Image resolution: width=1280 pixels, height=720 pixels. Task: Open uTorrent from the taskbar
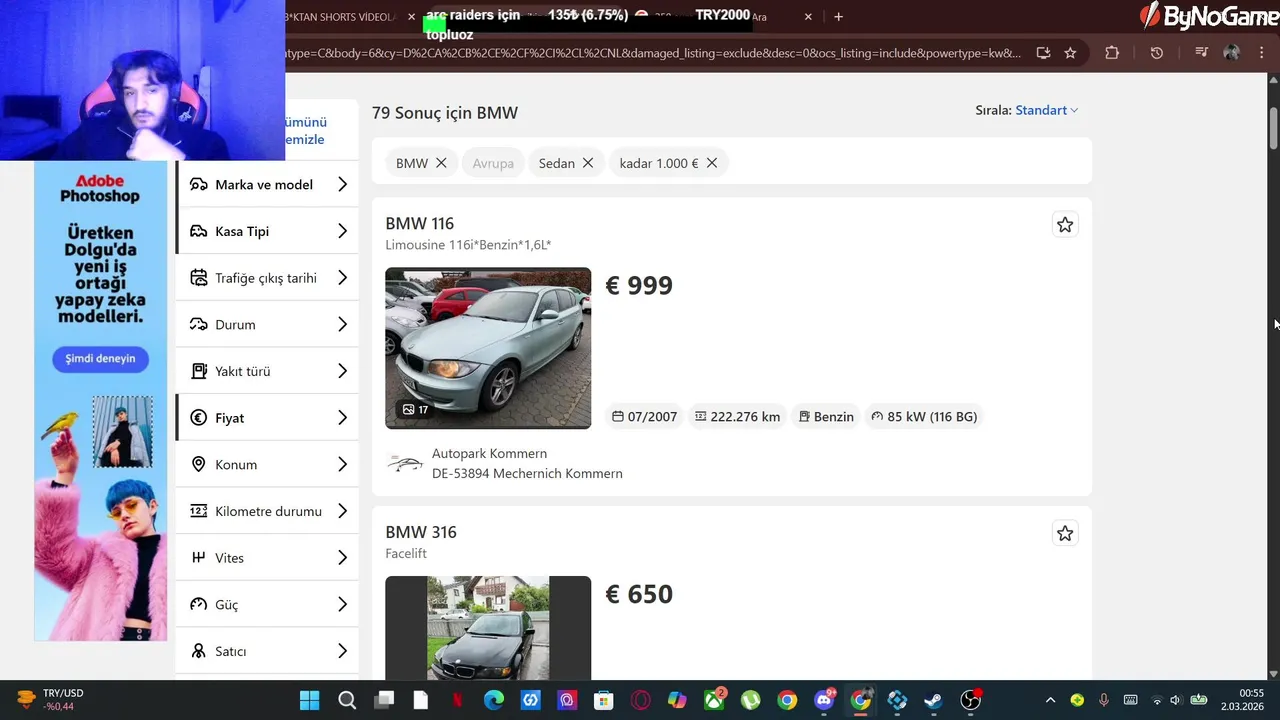coord(751,700)
